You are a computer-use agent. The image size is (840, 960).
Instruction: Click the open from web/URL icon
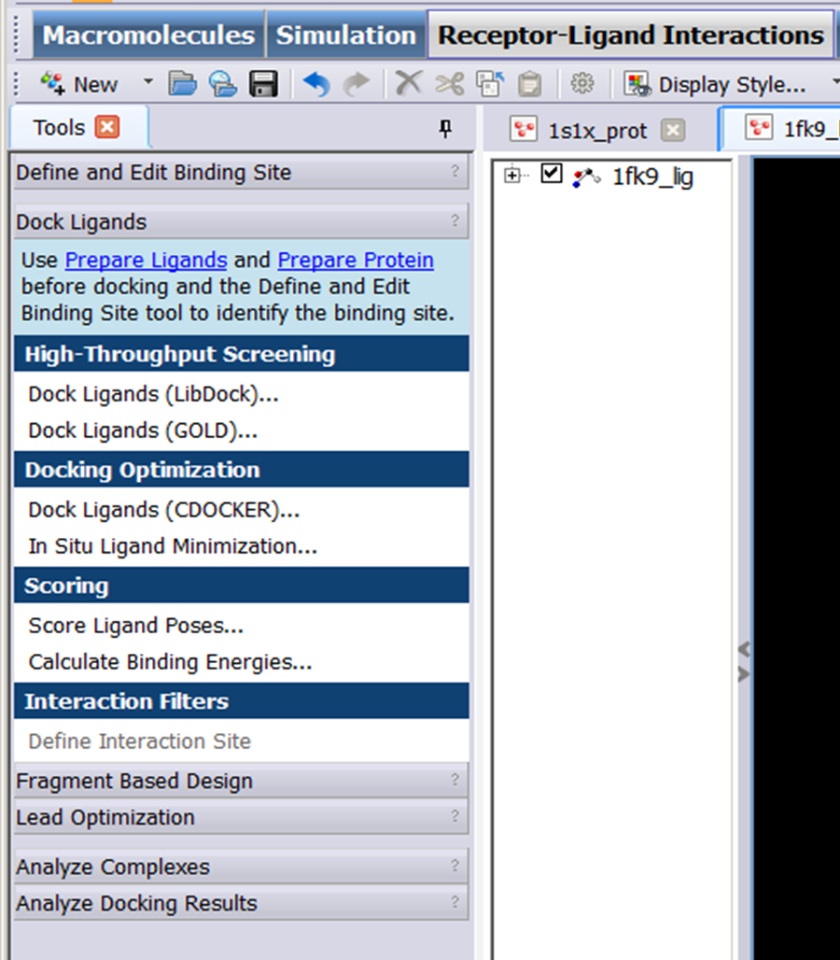[223, 84]
